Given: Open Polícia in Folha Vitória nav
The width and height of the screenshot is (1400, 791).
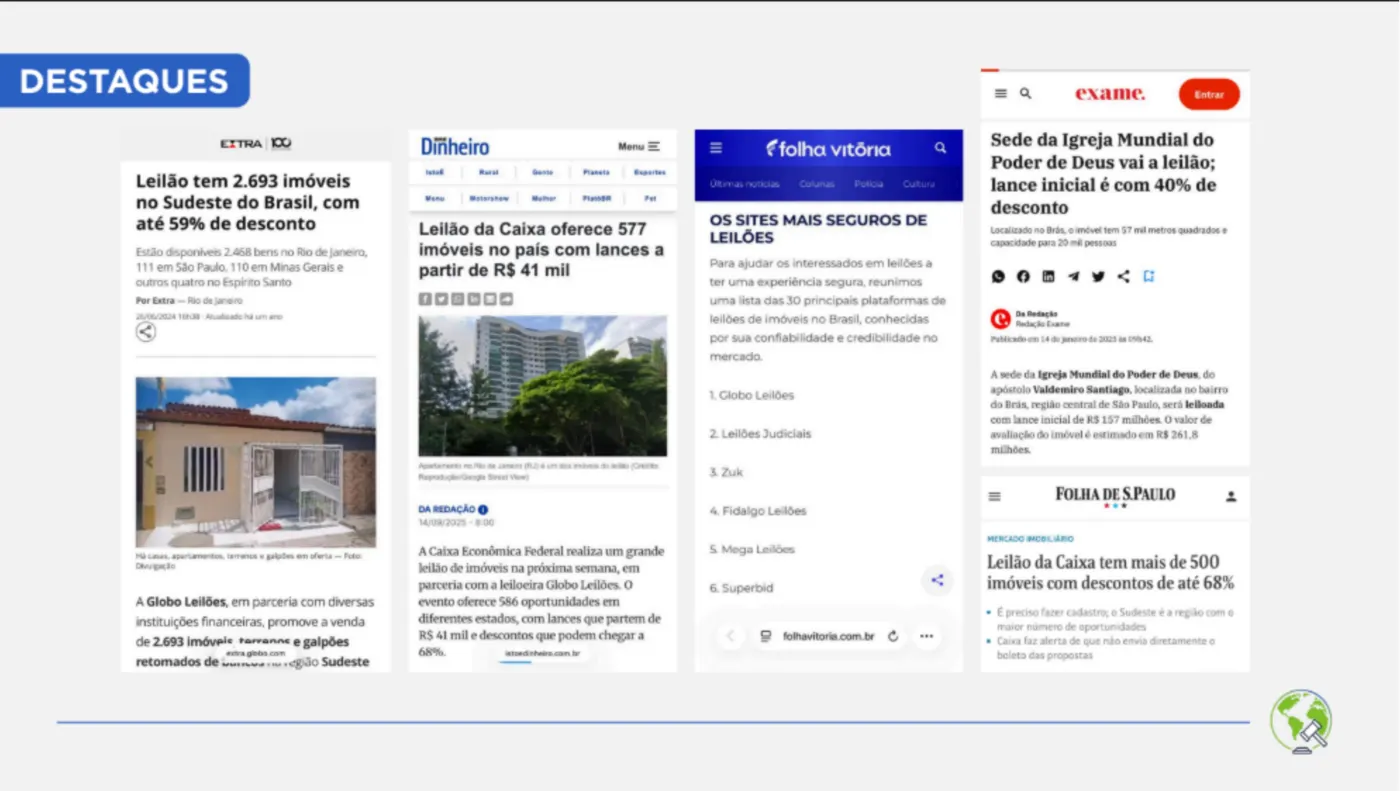Looking at the screenshot, I should point(868,184).
